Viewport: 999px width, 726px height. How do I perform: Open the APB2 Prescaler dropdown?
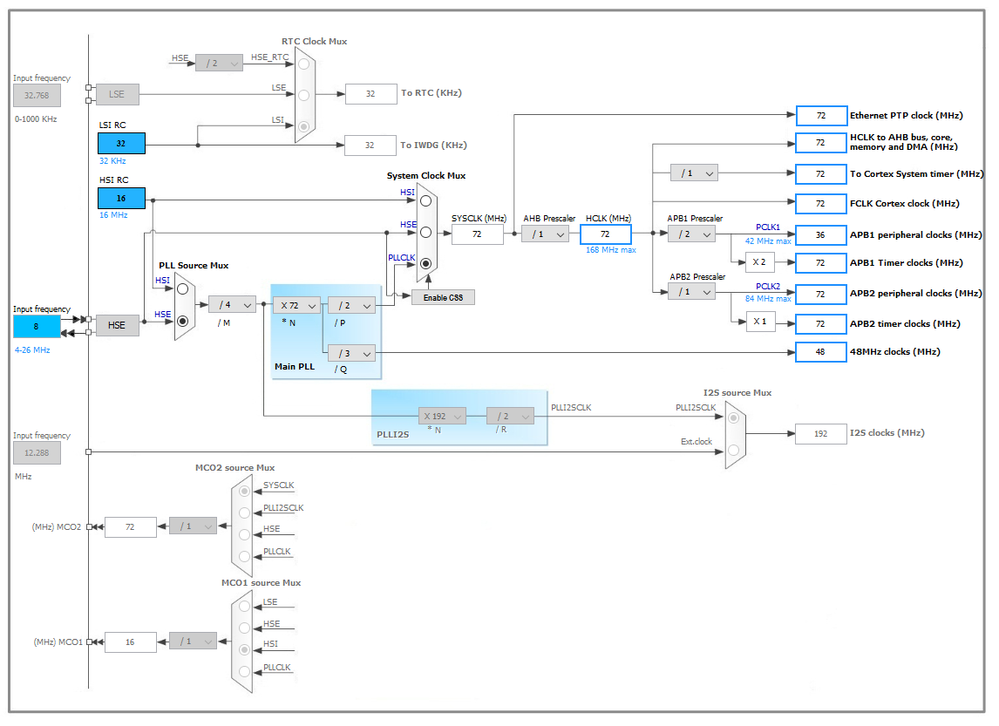(692, 292)
